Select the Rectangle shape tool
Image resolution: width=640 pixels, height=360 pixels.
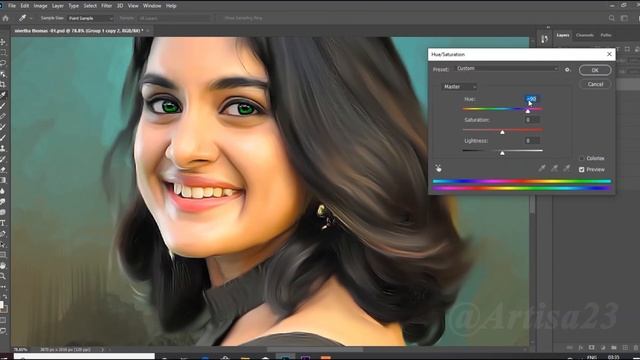3,255
